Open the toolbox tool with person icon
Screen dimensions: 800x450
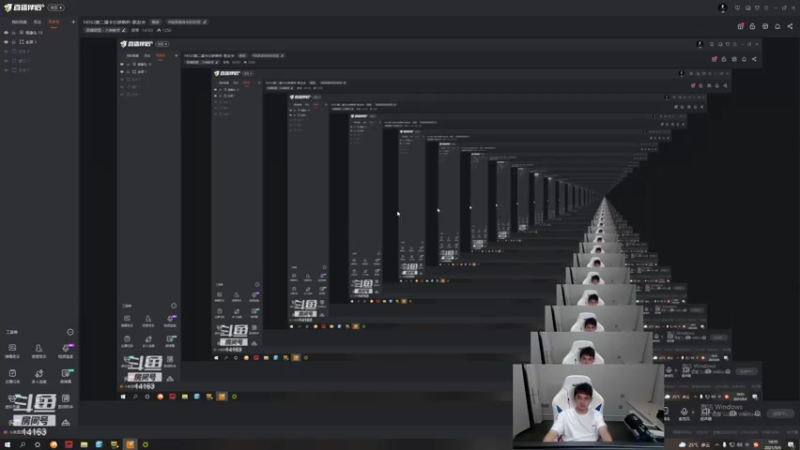(x=39, y=351)
